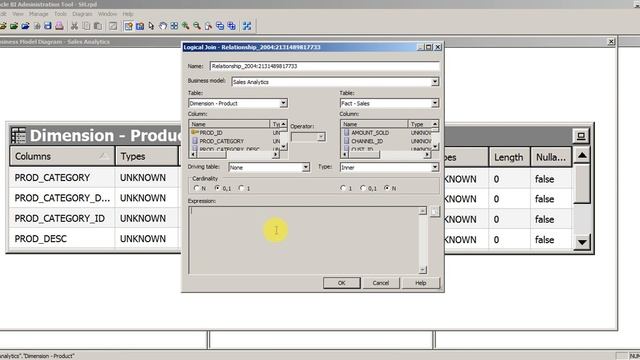This screenshot has width=640, height=360.
Task: Select cardinality 1 for Dimension - Product
Action: (242, 188)
